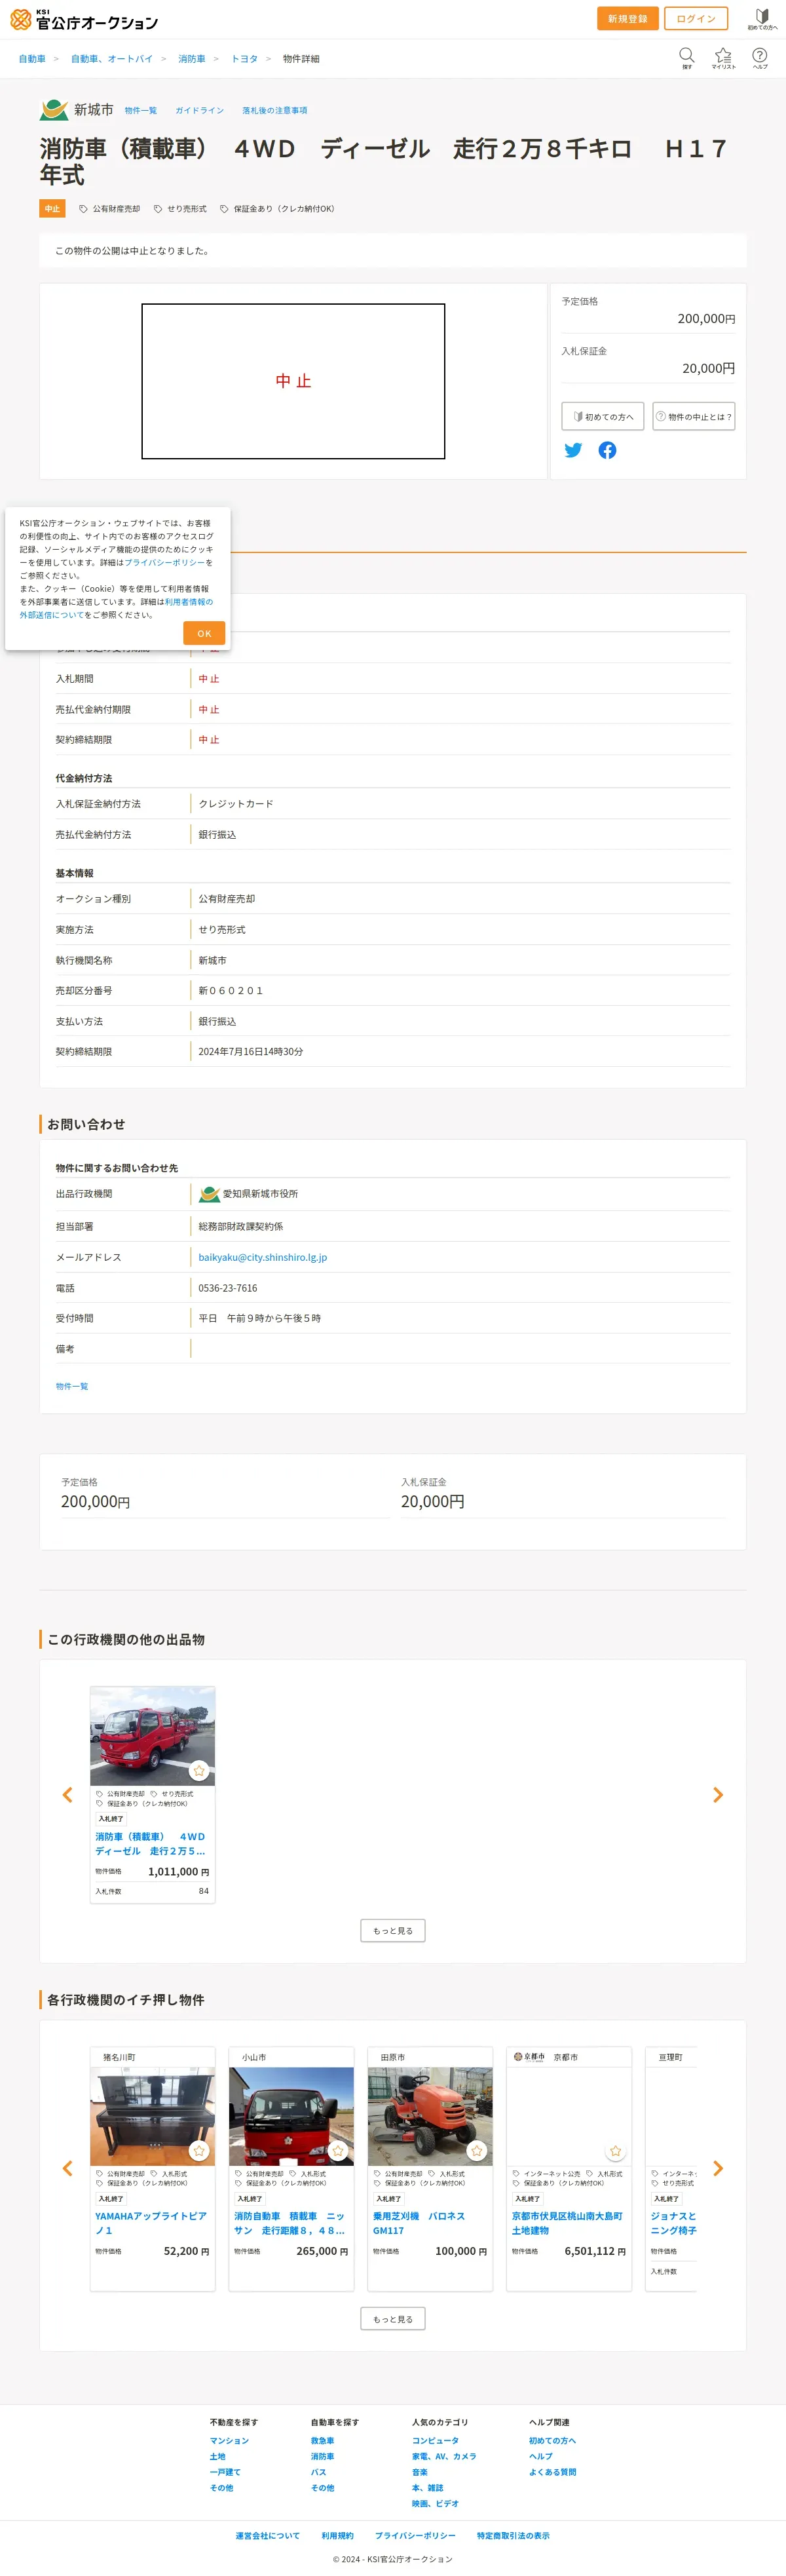
Task: Open the 消防車（積載車）4WD card thumbnail
Action: pos(153,1736)
